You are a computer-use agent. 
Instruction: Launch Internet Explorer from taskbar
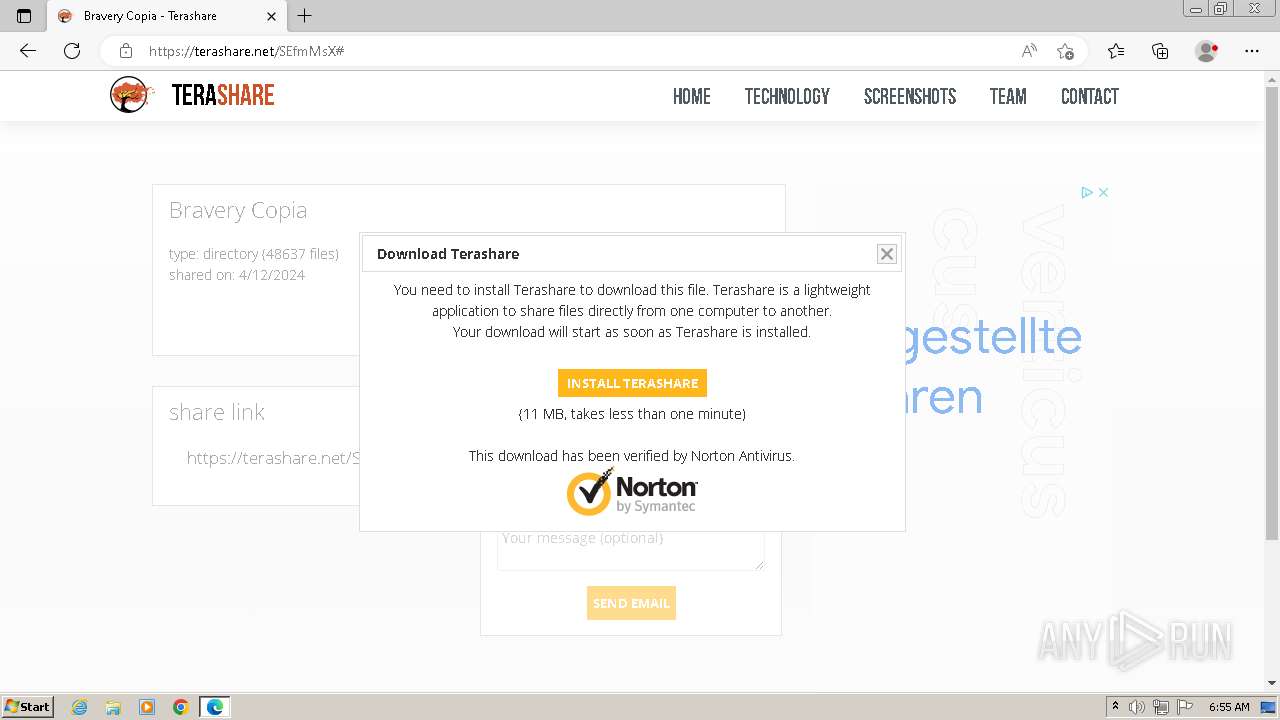pos(80,707)
